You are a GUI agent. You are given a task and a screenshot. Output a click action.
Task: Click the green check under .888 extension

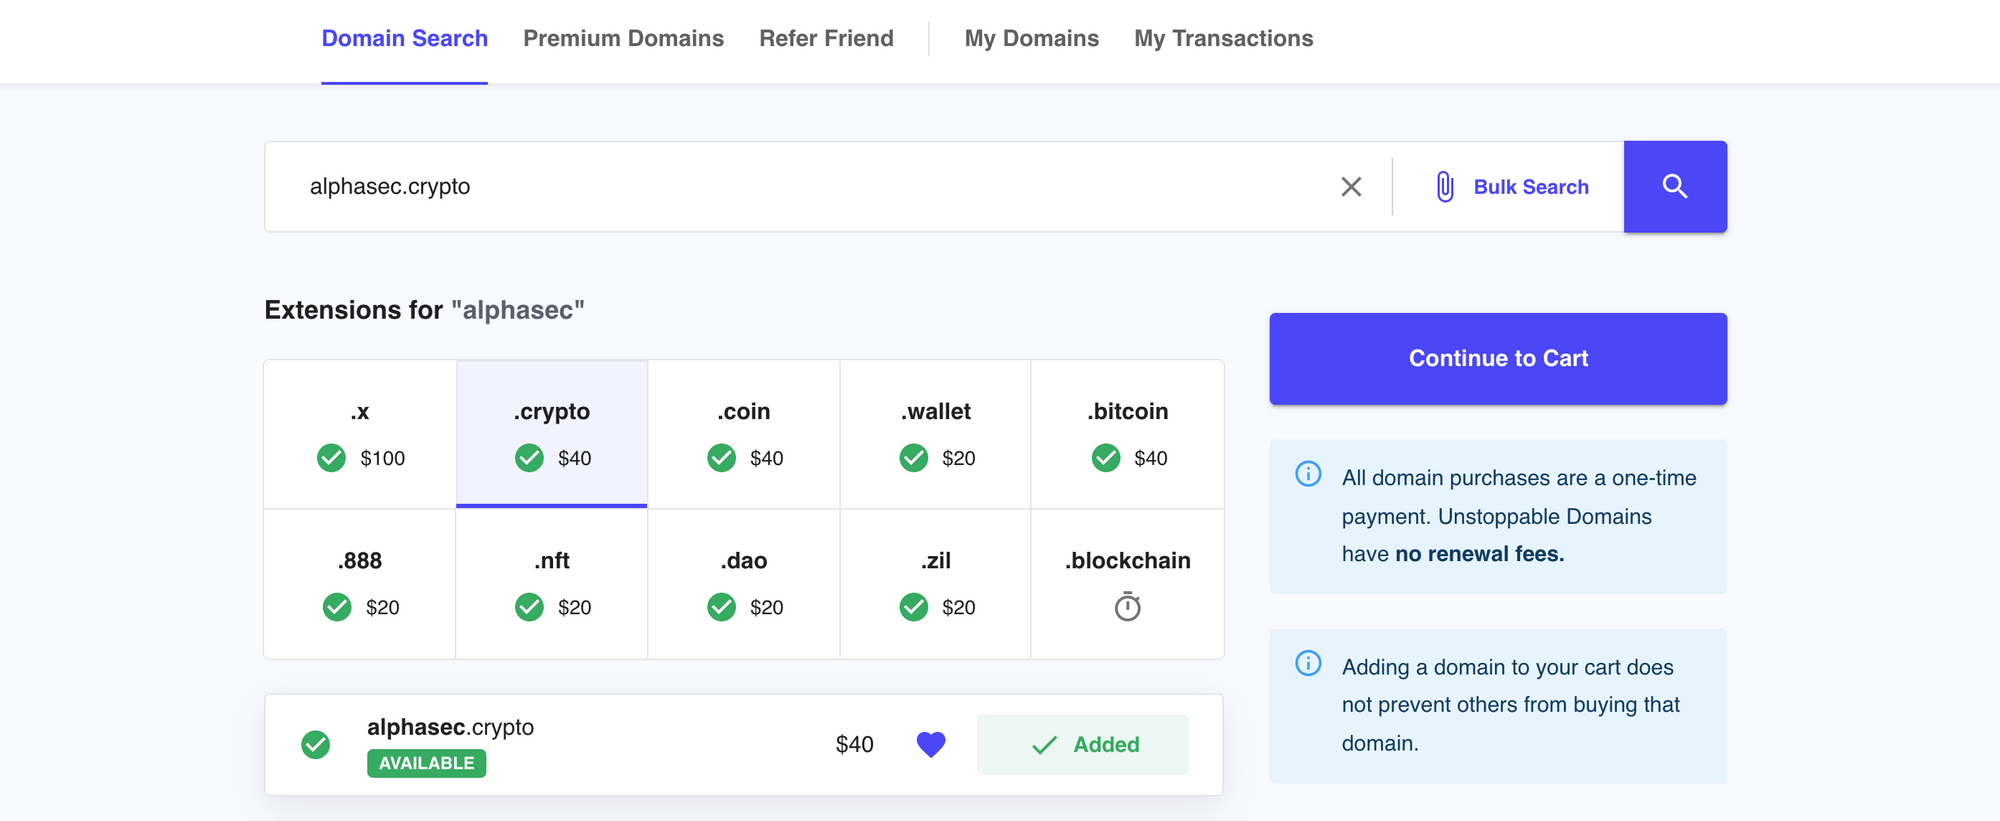click(337, 607)
